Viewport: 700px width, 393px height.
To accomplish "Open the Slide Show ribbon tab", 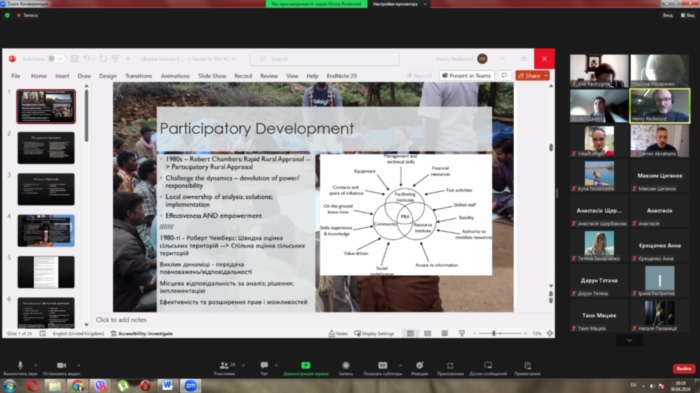I will (x=212, y=76).
